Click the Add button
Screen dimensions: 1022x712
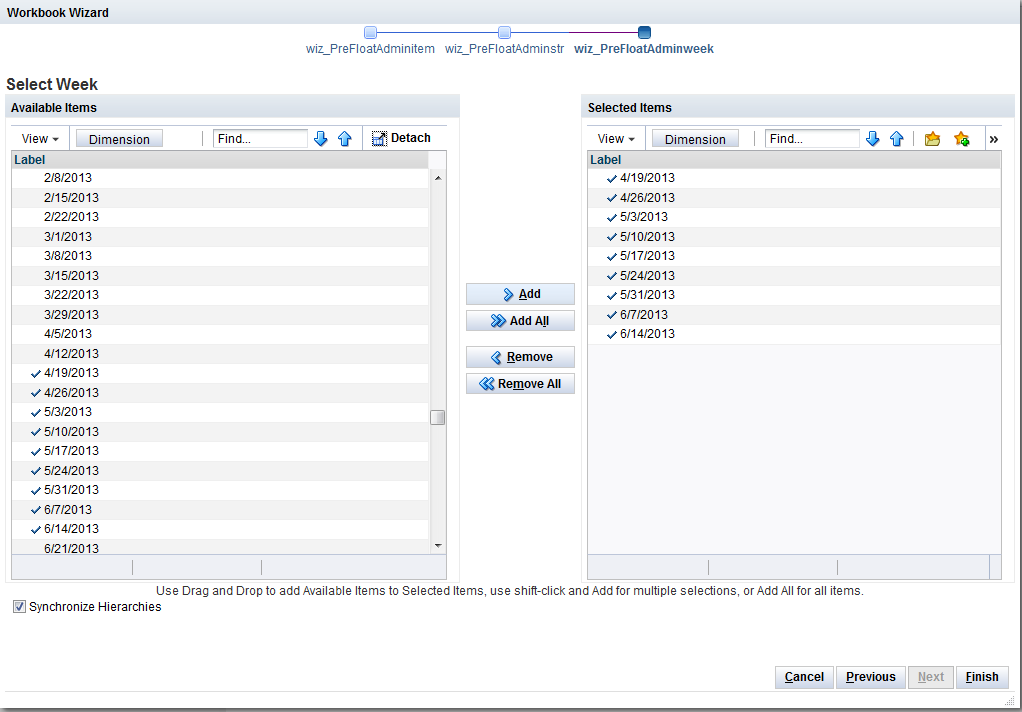click(x=520, y=294)
